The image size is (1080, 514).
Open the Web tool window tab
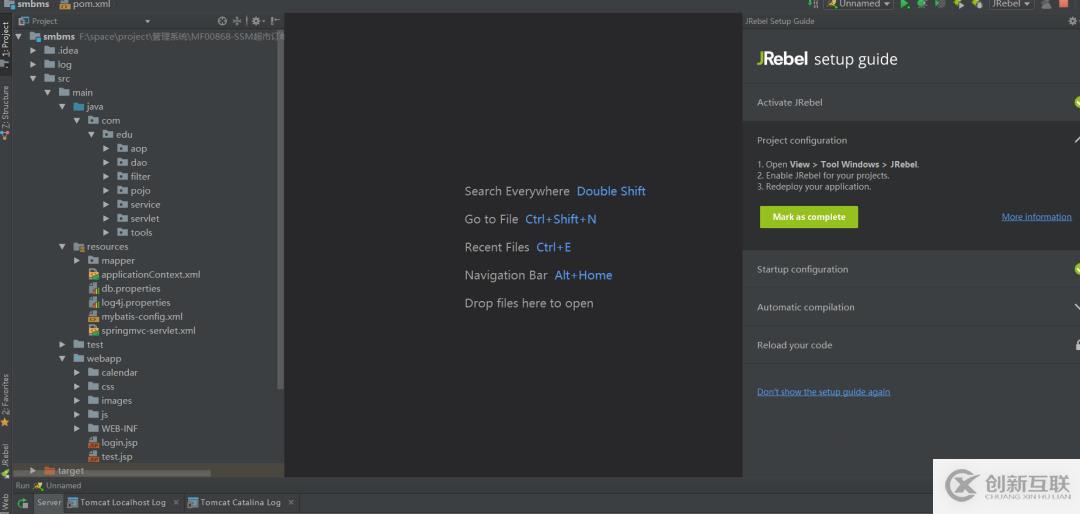pyautogui.click(x=6, y=502)
